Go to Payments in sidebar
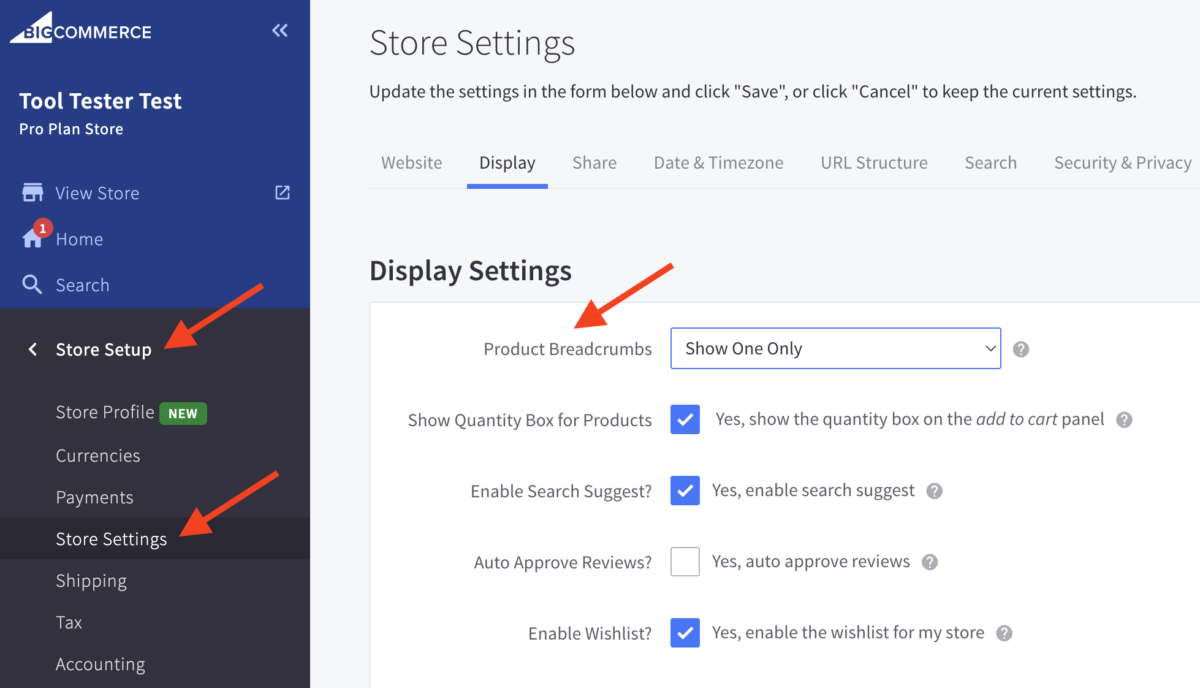The width and height of the screenshot is (1200, 688). tap(94, 497)
